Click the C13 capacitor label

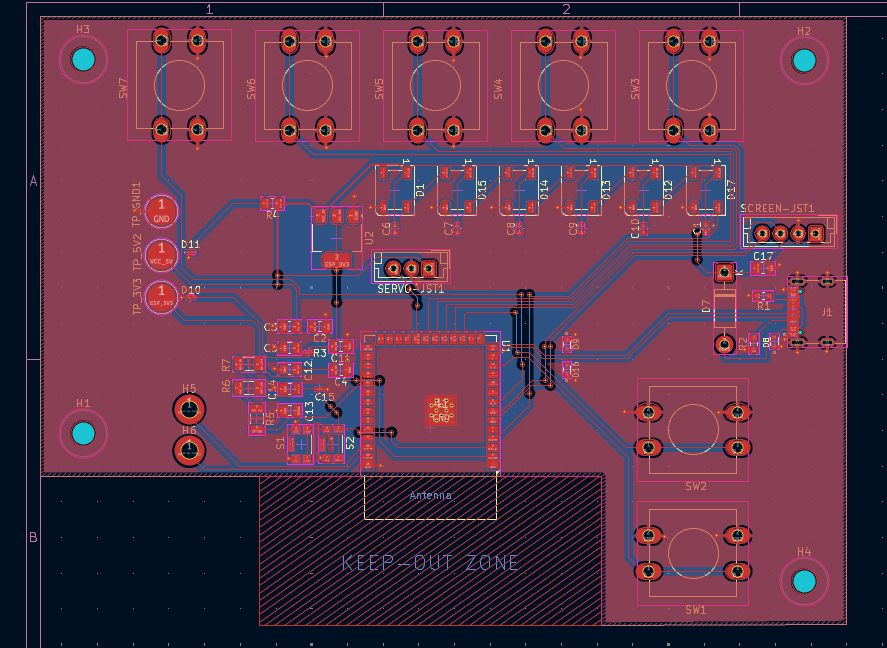(309, 411)
